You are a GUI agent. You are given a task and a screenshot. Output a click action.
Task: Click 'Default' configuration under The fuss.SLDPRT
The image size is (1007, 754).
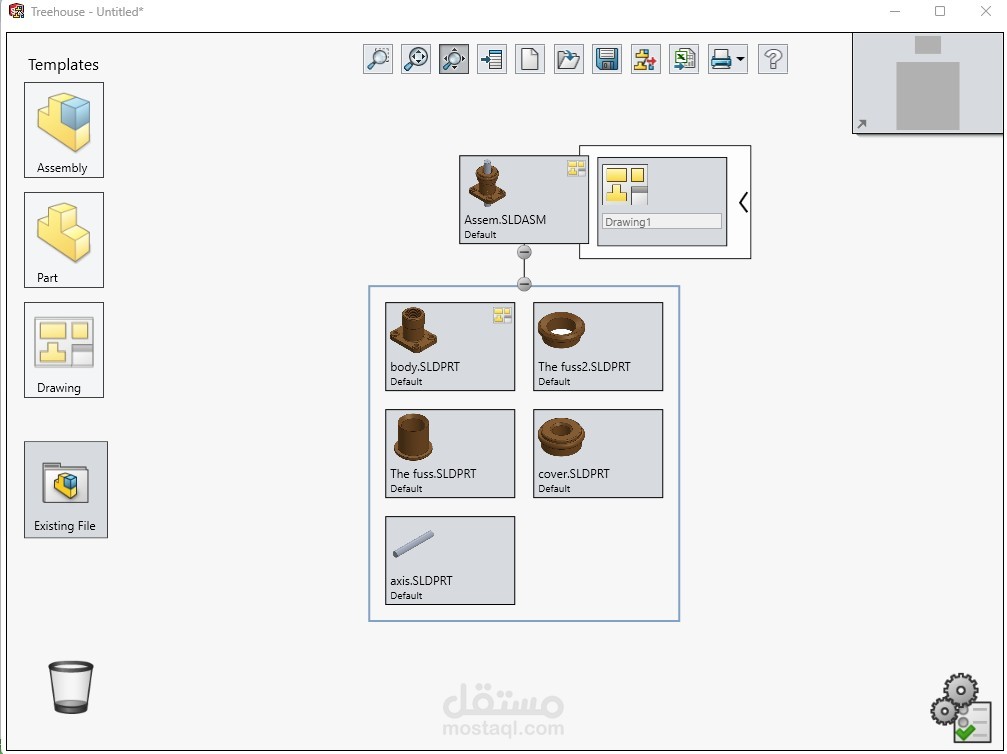(x=406, y=489)
